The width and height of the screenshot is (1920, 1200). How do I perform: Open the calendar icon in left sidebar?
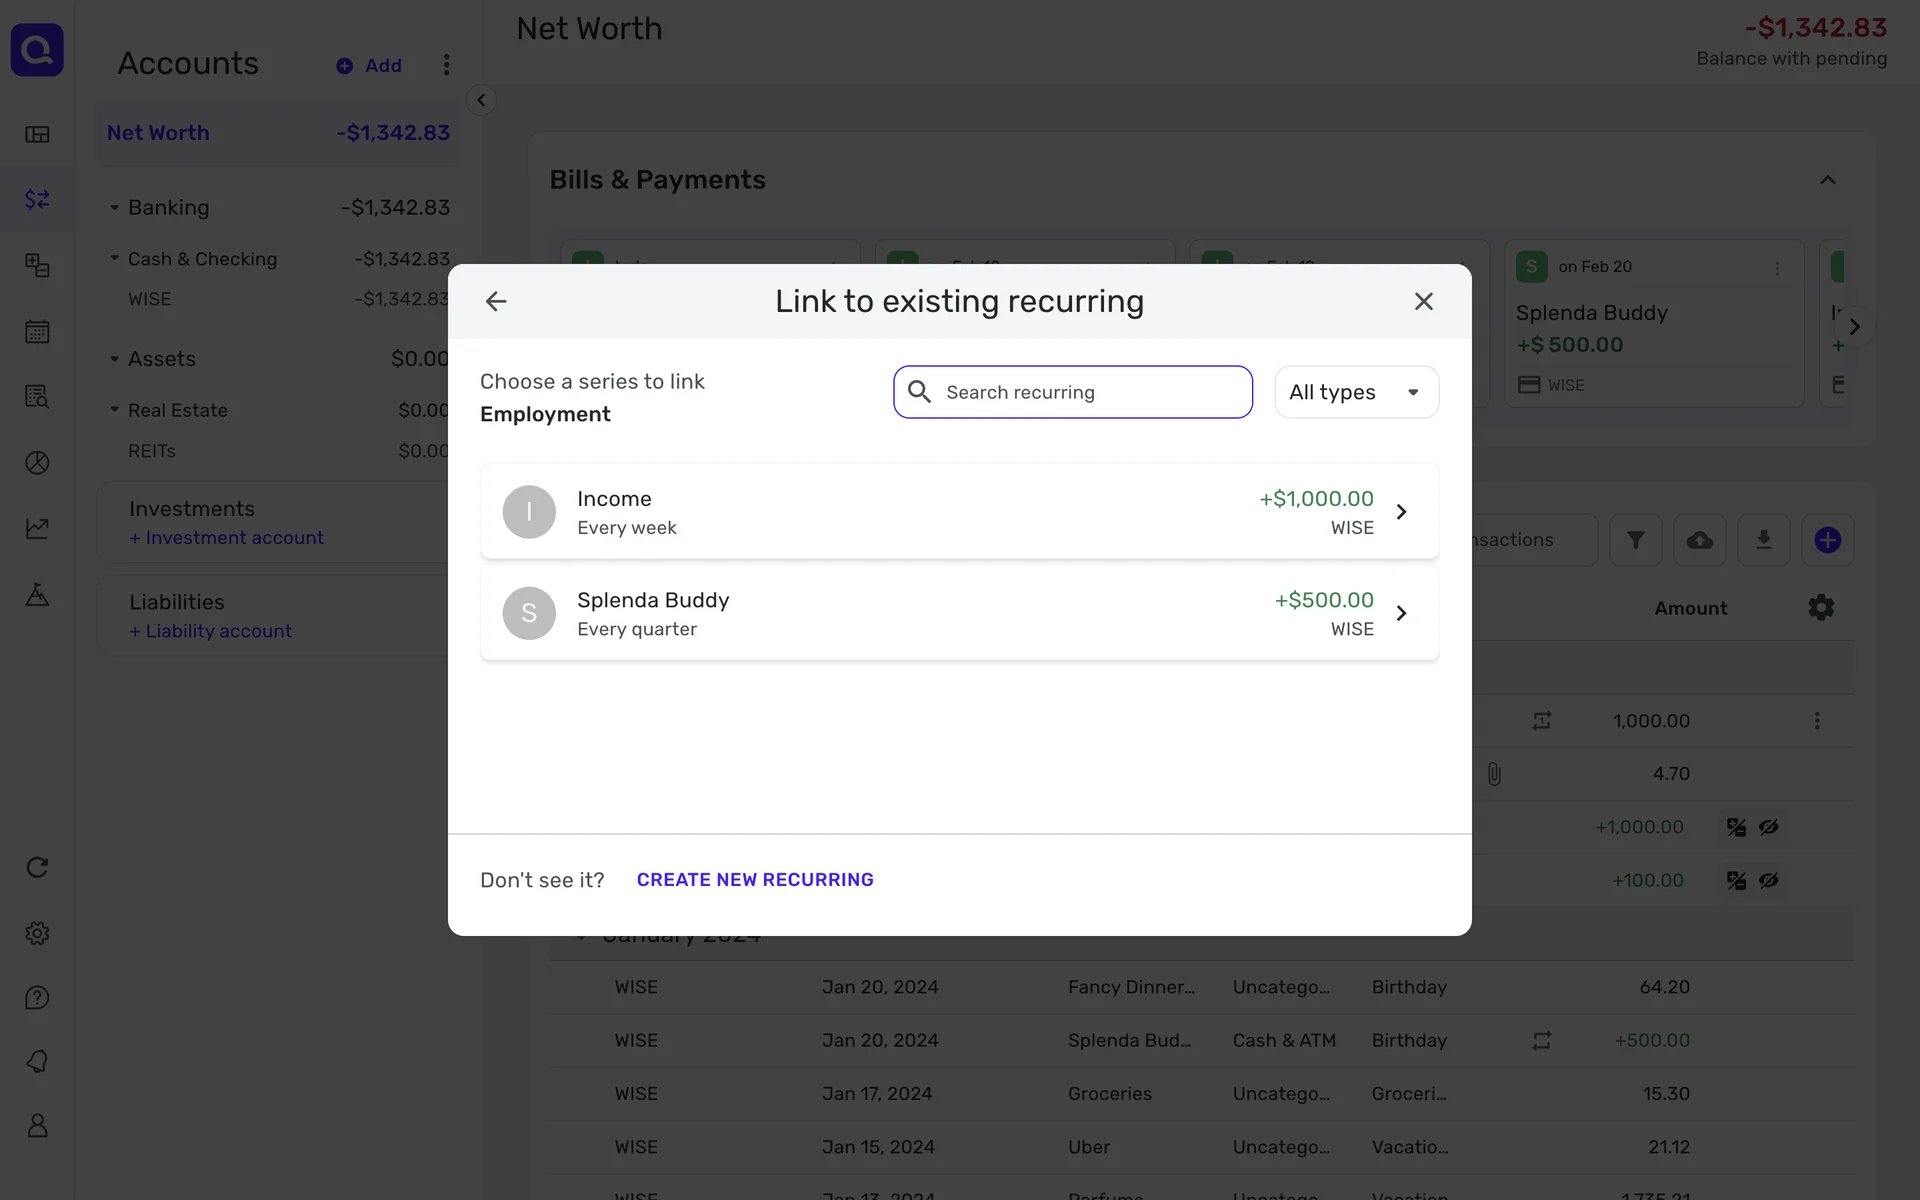pos(37,331)
